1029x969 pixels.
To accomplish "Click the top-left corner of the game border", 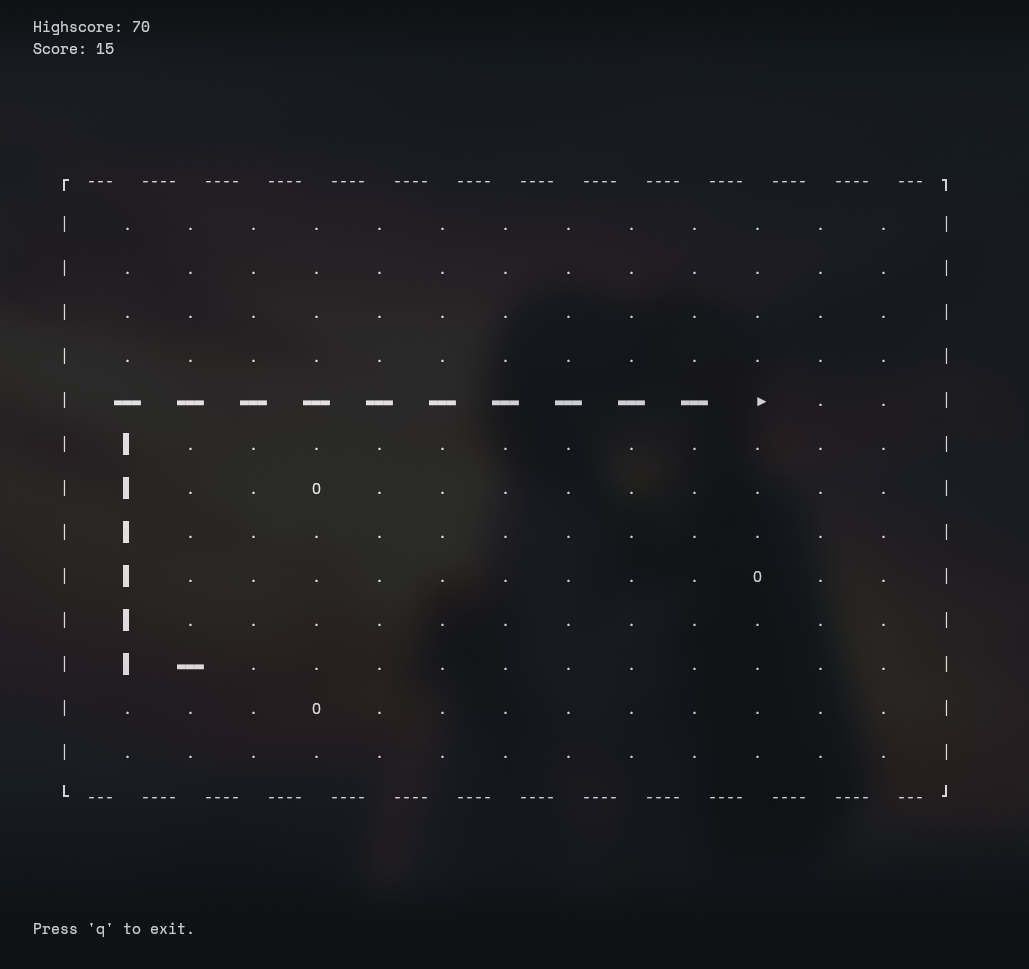I will (66, 184).
